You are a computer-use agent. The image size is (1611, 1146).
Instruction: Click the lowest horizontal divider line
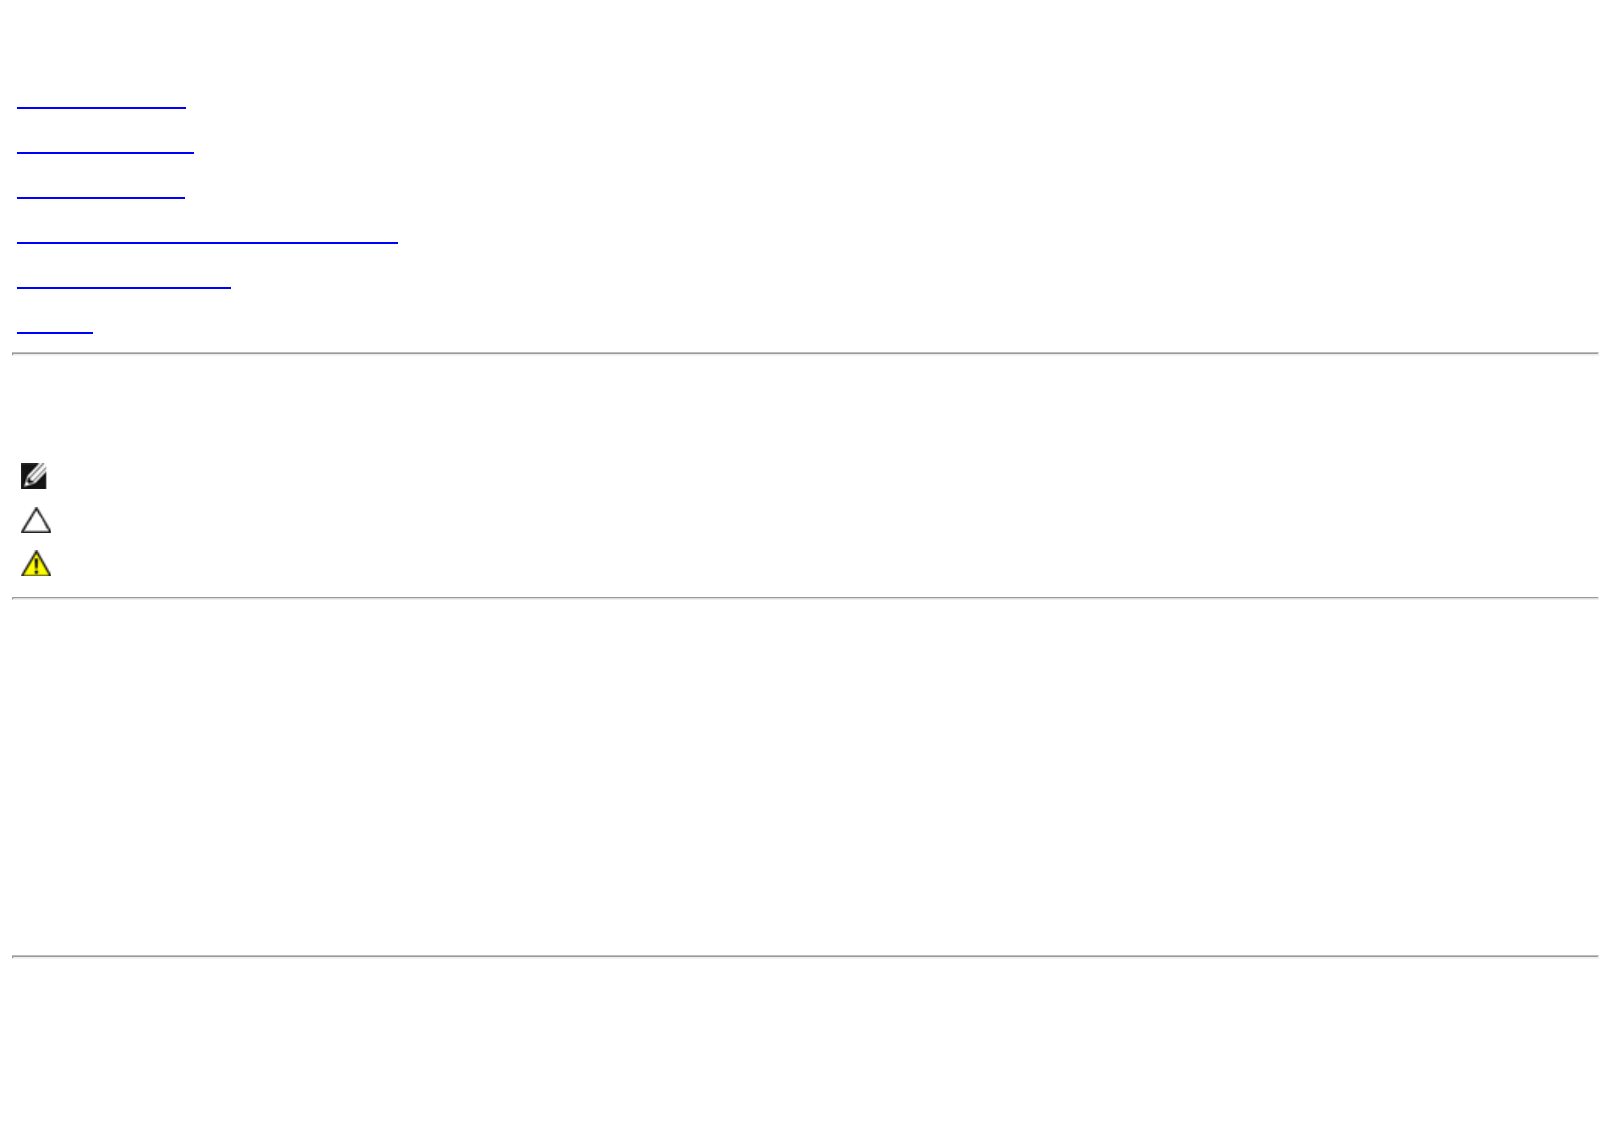[x=805, y=957]
